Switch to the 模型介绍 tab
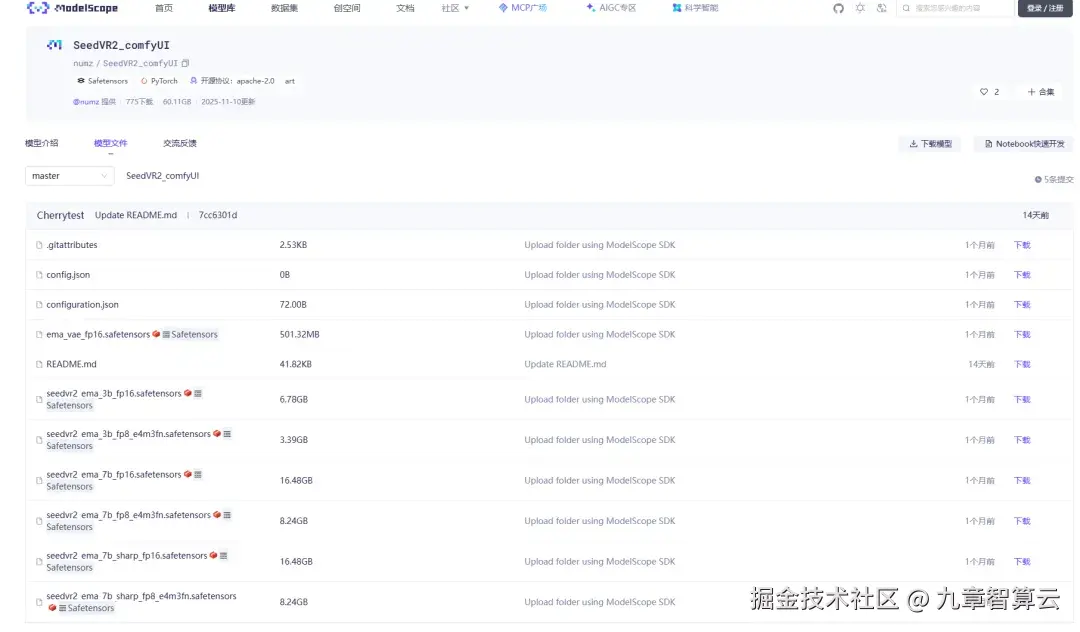 [42, 143]
